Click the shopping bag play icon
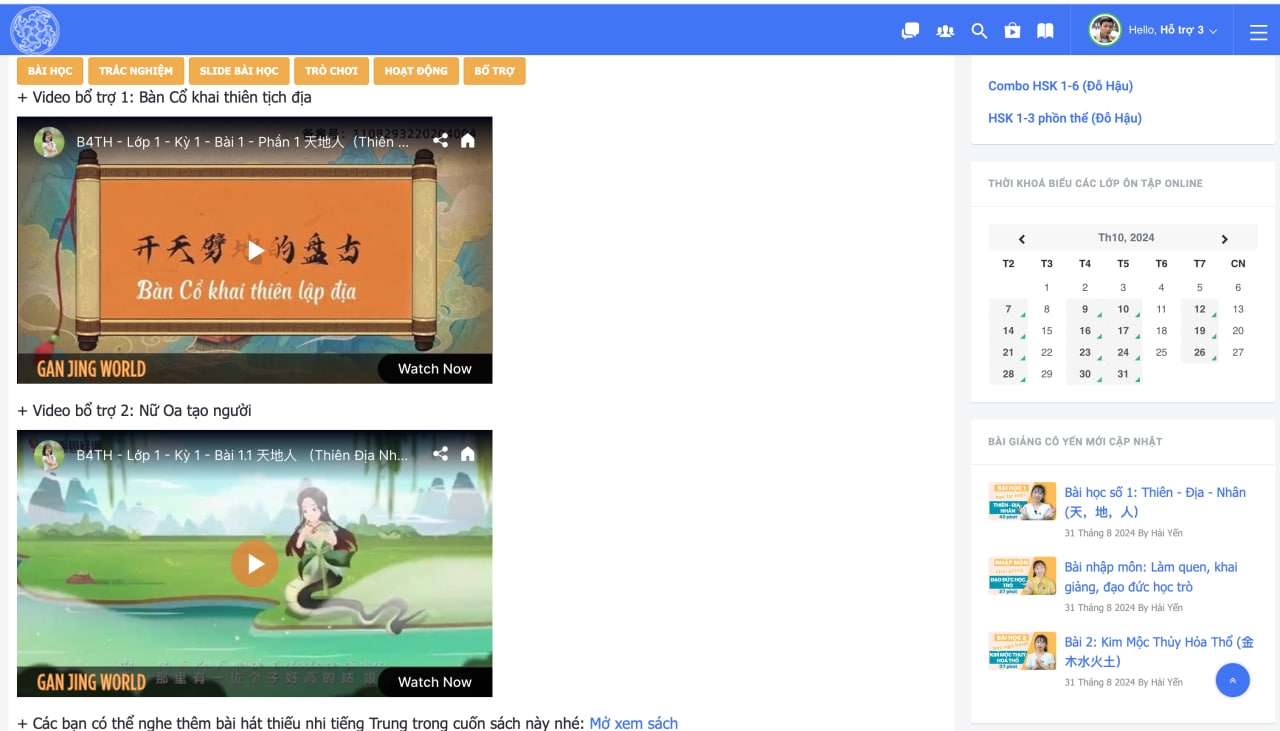Screen dimensions: 1280x731 tap(1013, 31)
